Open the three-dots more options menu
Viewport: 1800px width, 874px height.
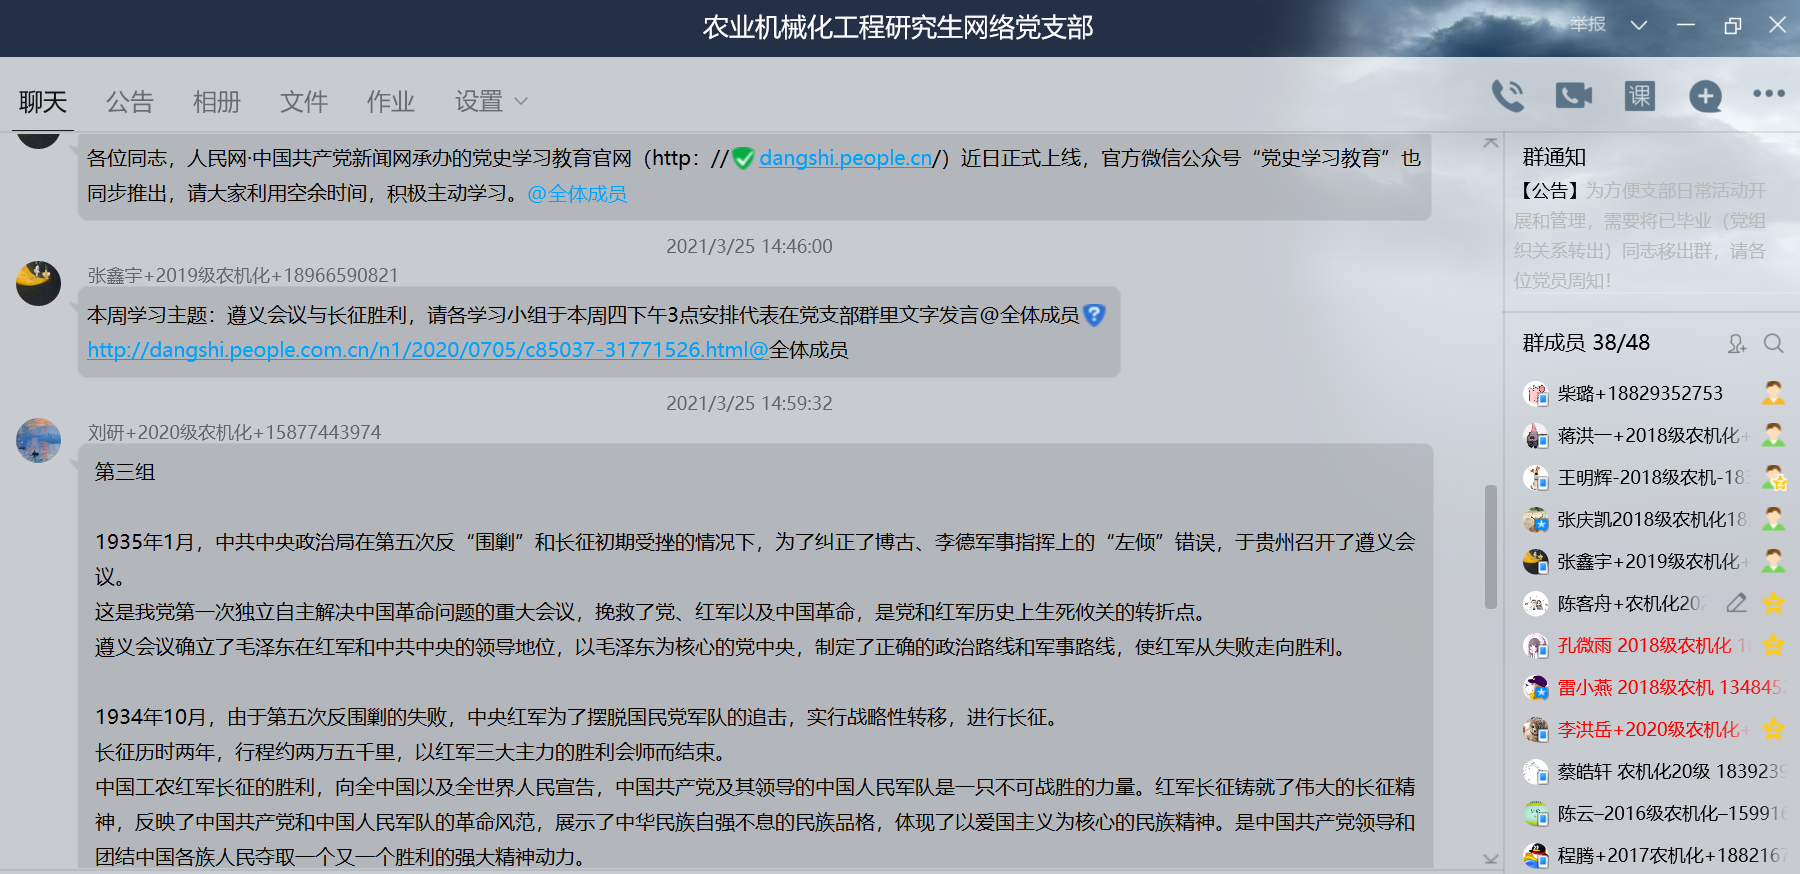coord(1768,94)
